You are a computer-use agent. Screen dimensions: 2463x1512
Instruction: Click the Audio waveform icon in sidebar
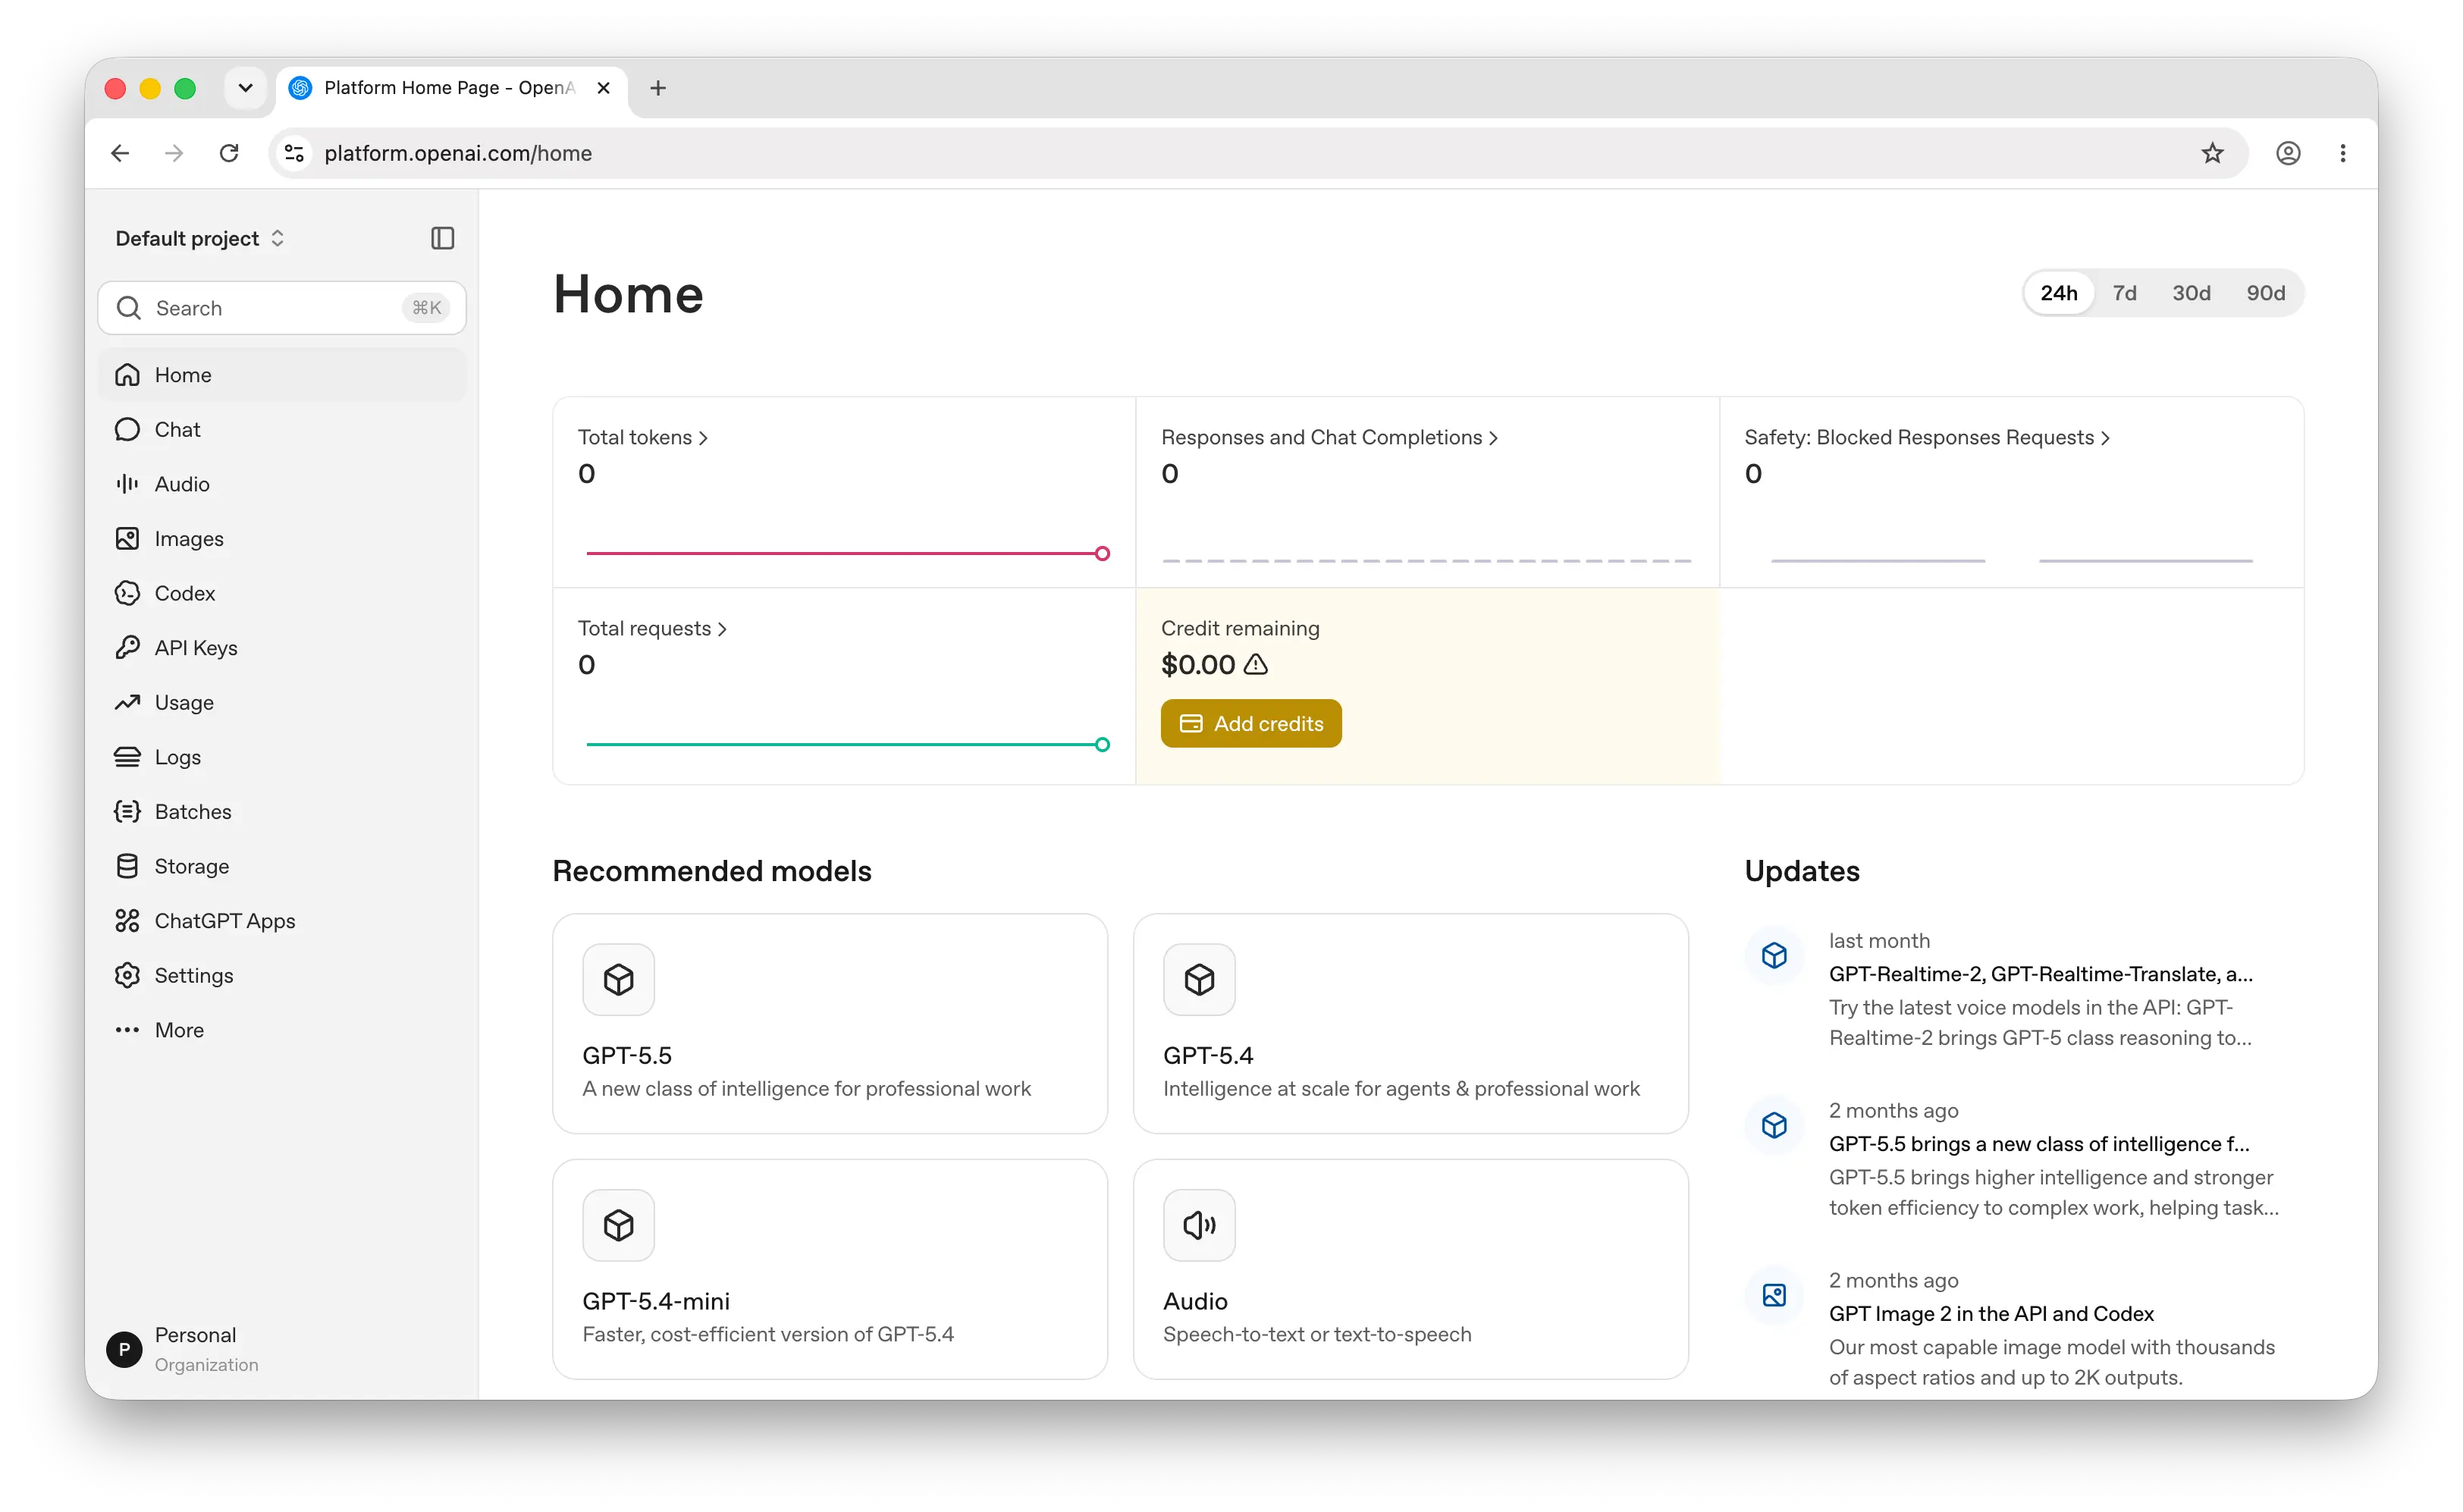[127, 484]
